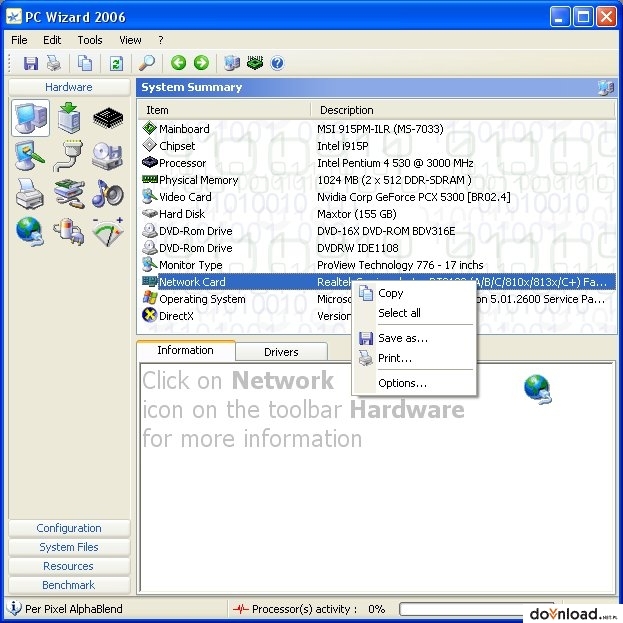Select the Operating System row
The width and height of the screenshot is (623, 623).
(x=377, y=299)
